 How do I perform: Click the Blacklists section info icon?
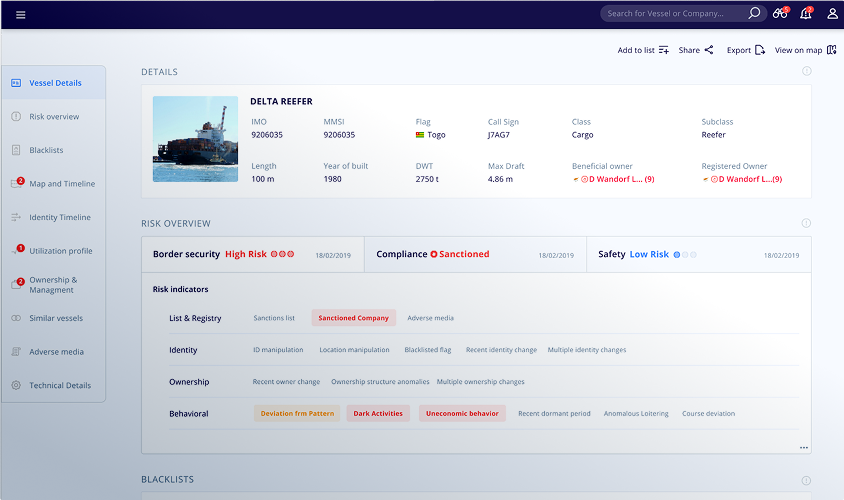806,480
